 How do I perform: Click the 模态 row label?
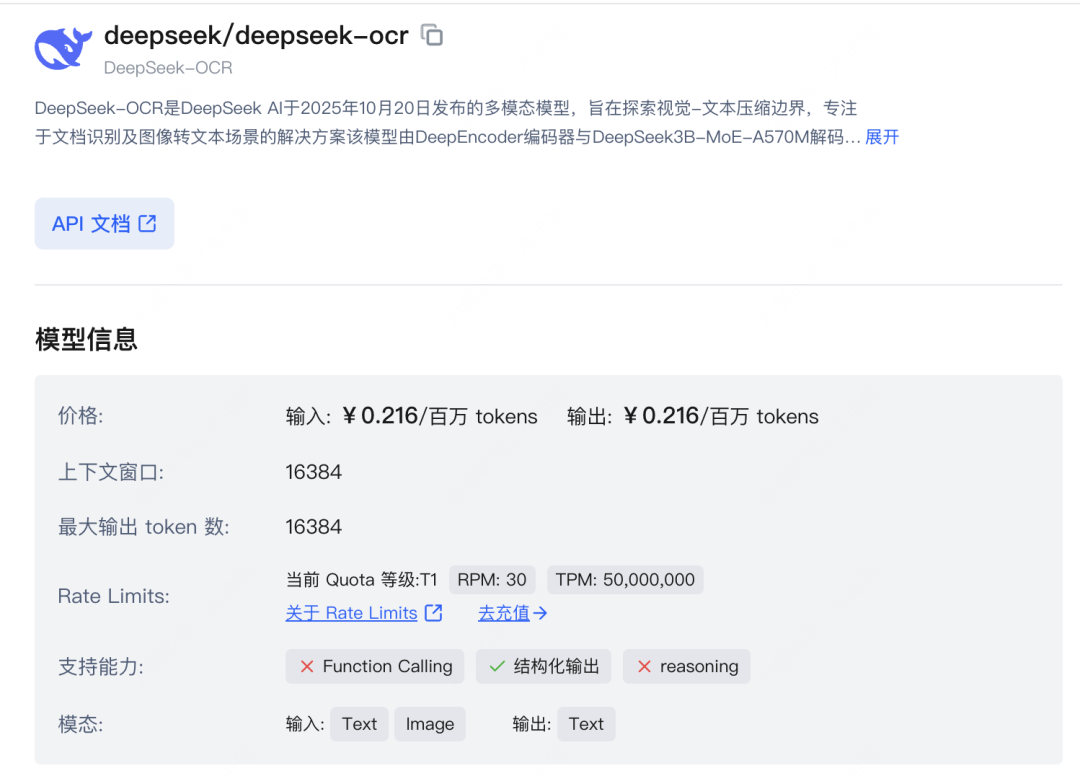[x=81, y=724]
